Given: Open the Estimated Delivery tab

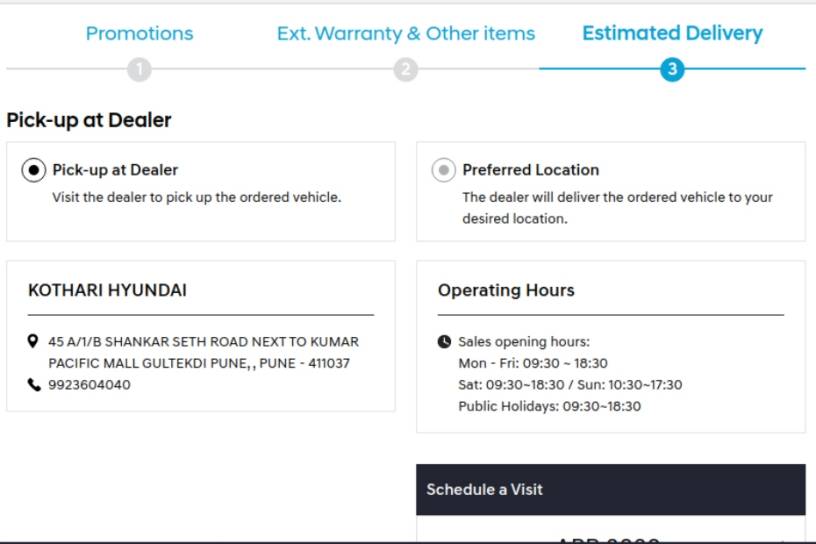Looking at the screenshot, I should pos(672,33).
